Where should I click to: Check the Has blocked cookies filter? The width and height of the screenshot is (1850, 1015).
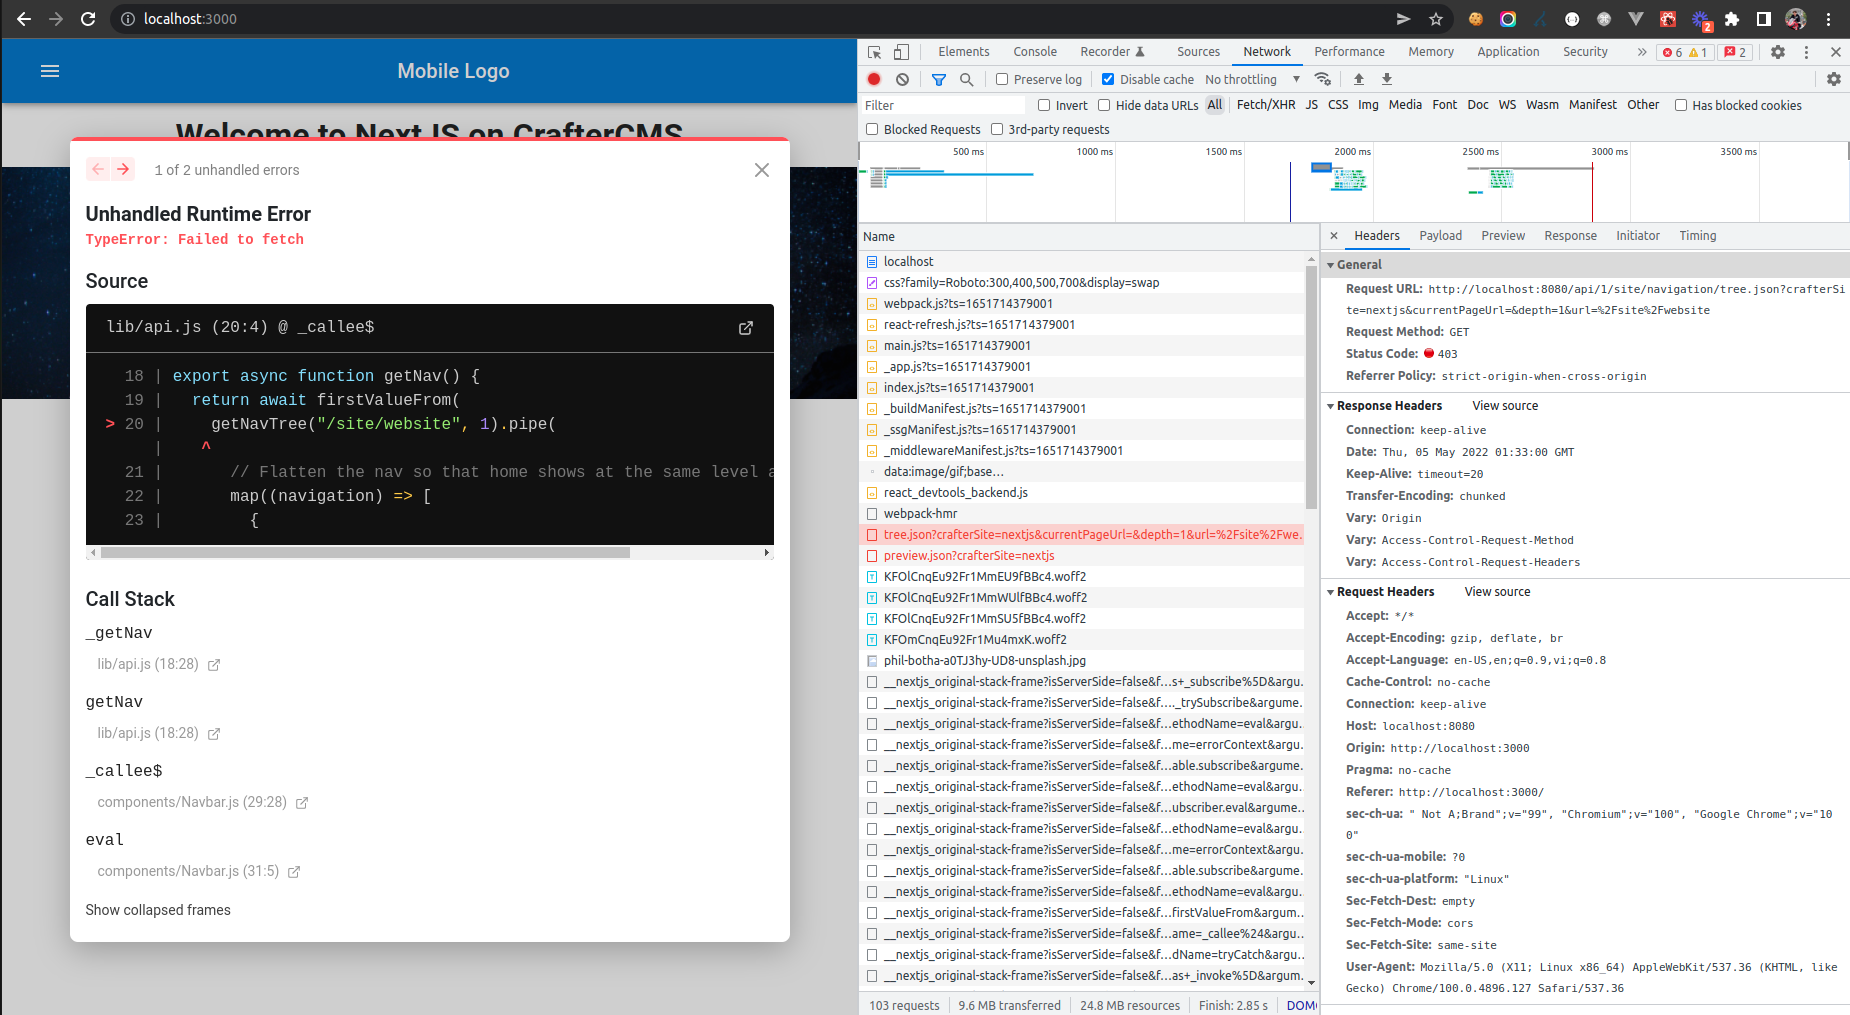tap(1680, 105)
